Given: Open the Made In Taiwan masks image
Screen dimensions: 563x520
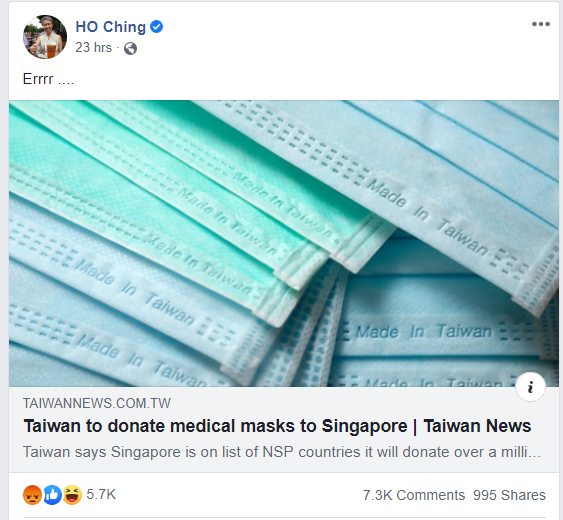Looking at the screenshot, I should pyautogui.click(x=284, y=243).
